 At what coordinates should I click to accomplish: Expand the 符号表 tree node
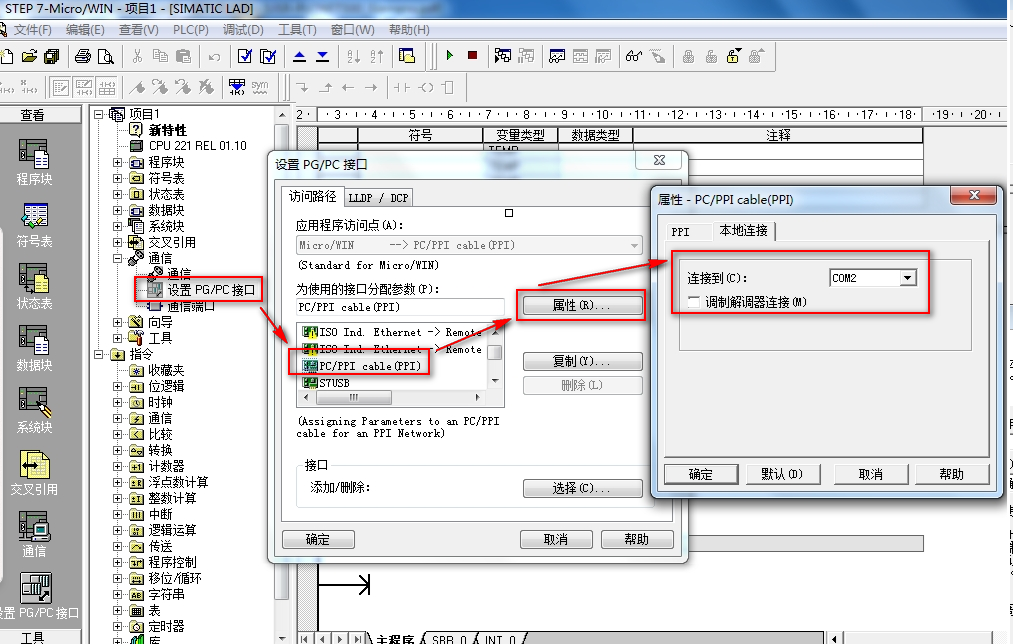click(118, 178)
